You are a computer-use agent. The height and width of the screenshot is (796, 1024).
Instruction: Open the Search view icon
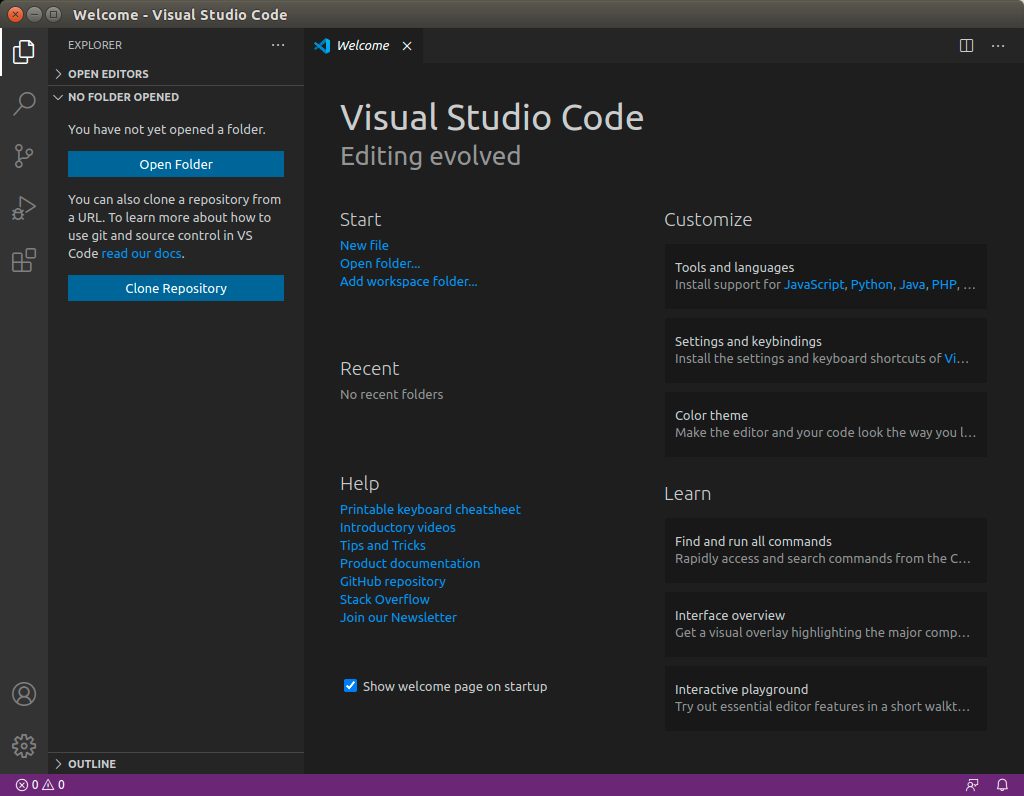[24, 103]
